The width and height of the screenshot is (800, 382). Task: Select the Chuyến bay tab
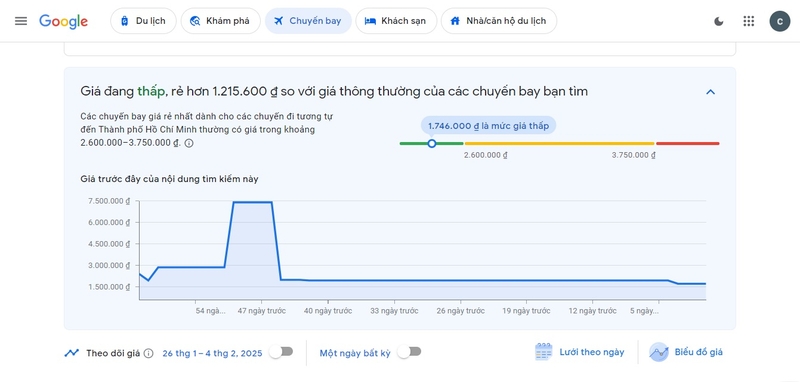pyautogui.click(x=308, y=21)
